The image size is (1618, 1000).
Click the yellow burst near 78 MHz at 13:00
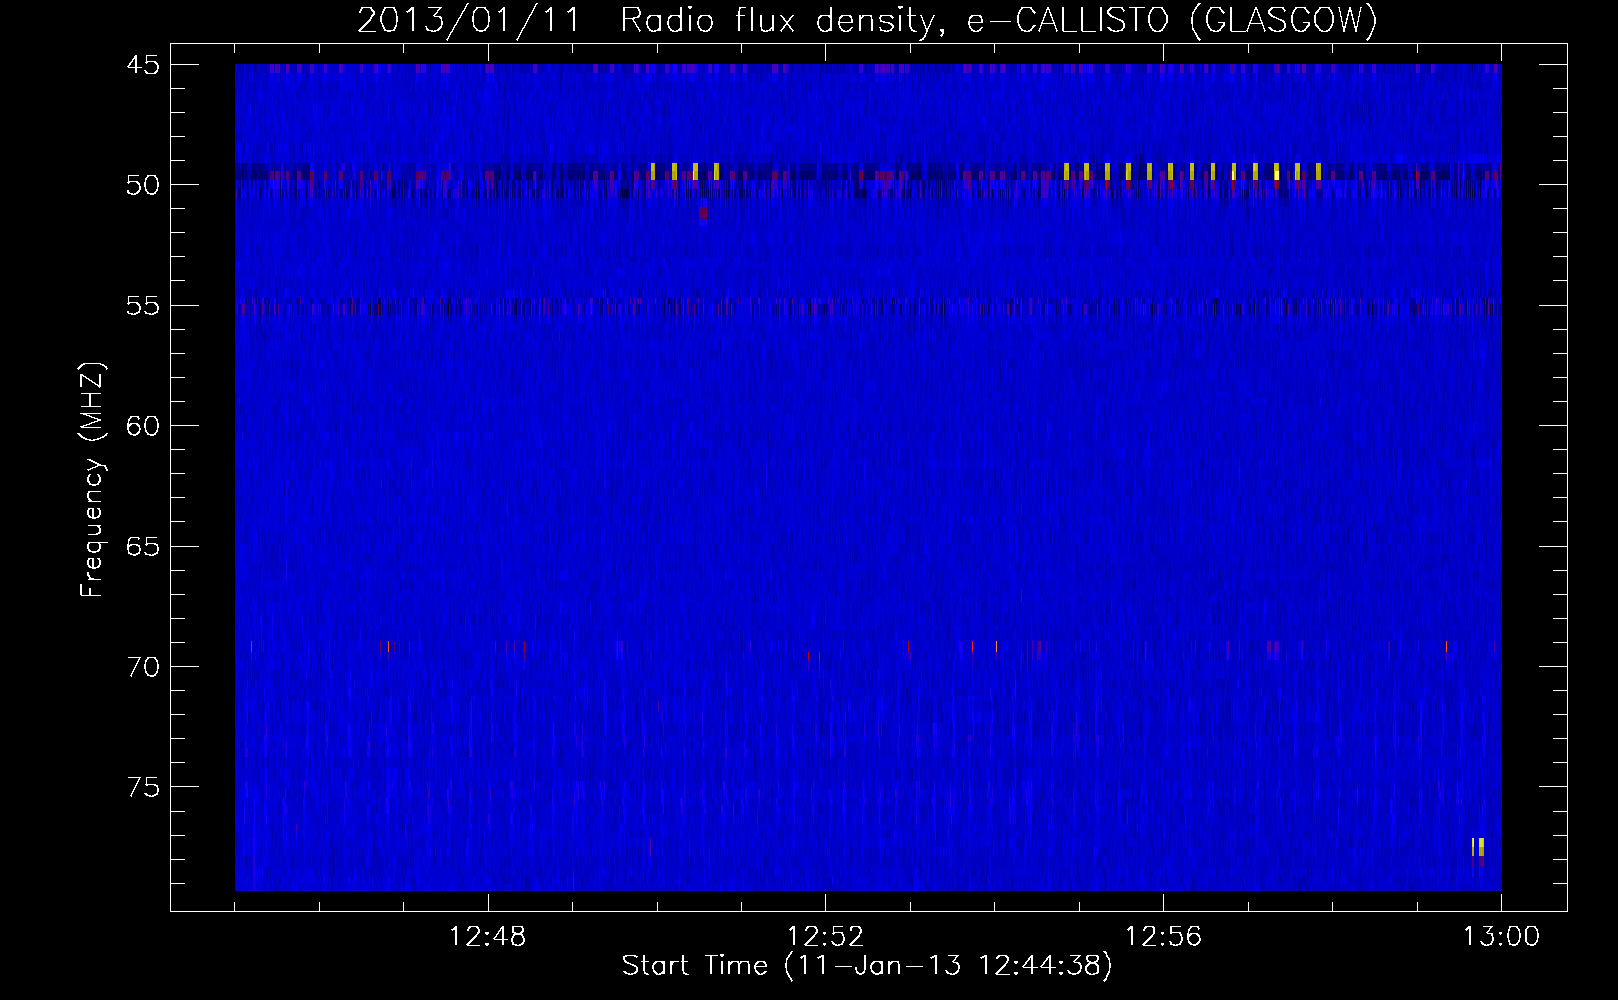[x=1478, y=847]
